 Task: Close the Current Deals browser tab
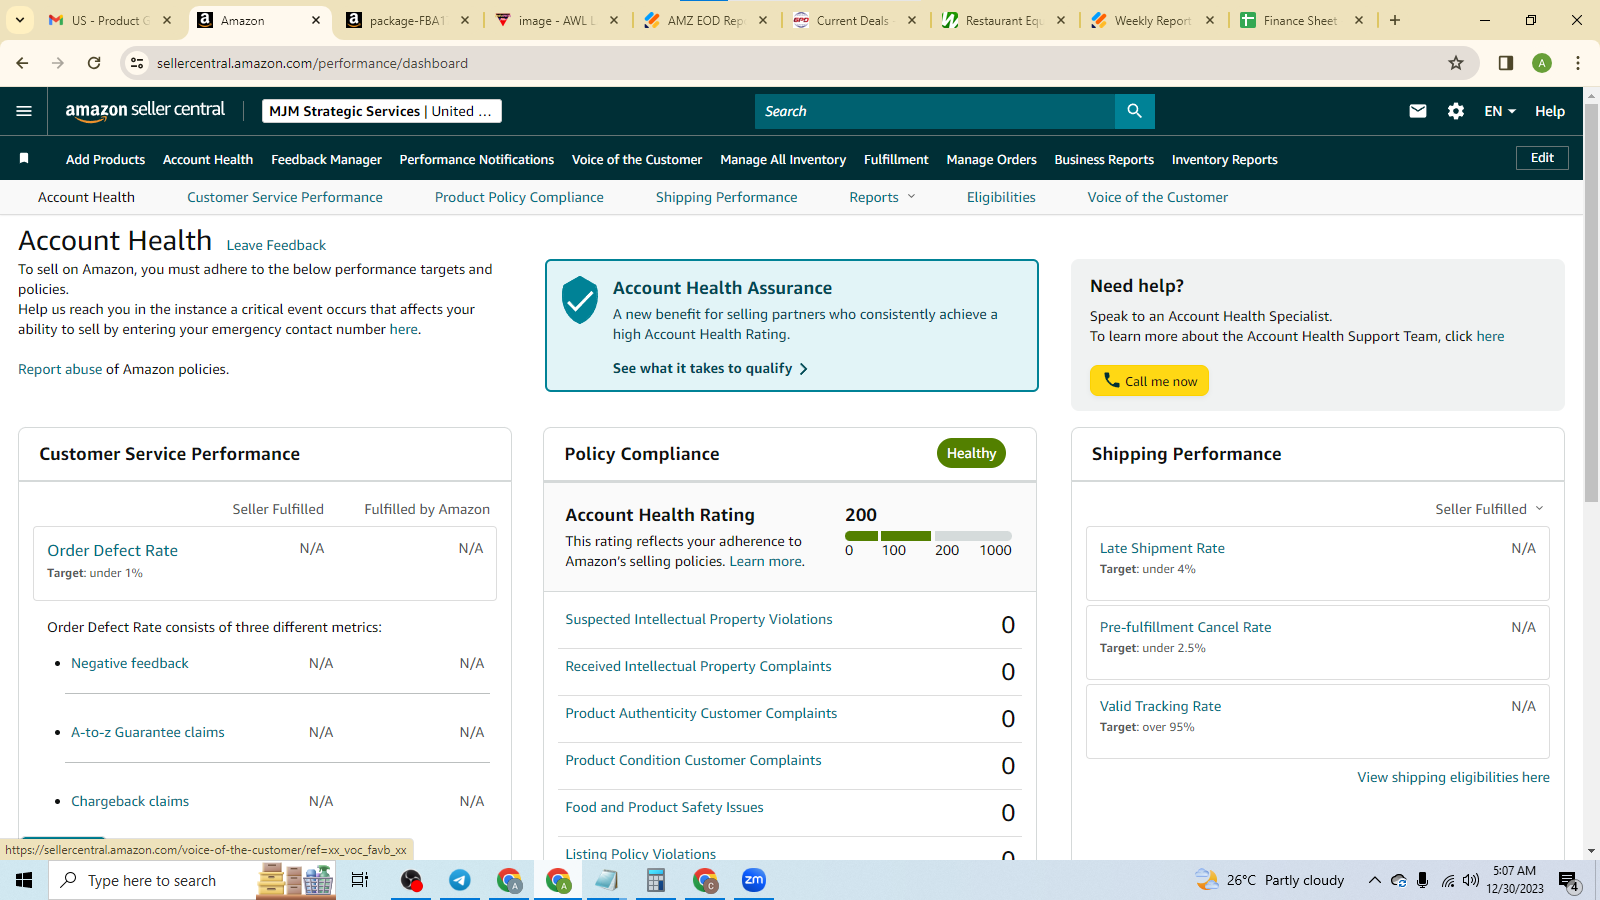click(912, 20)
